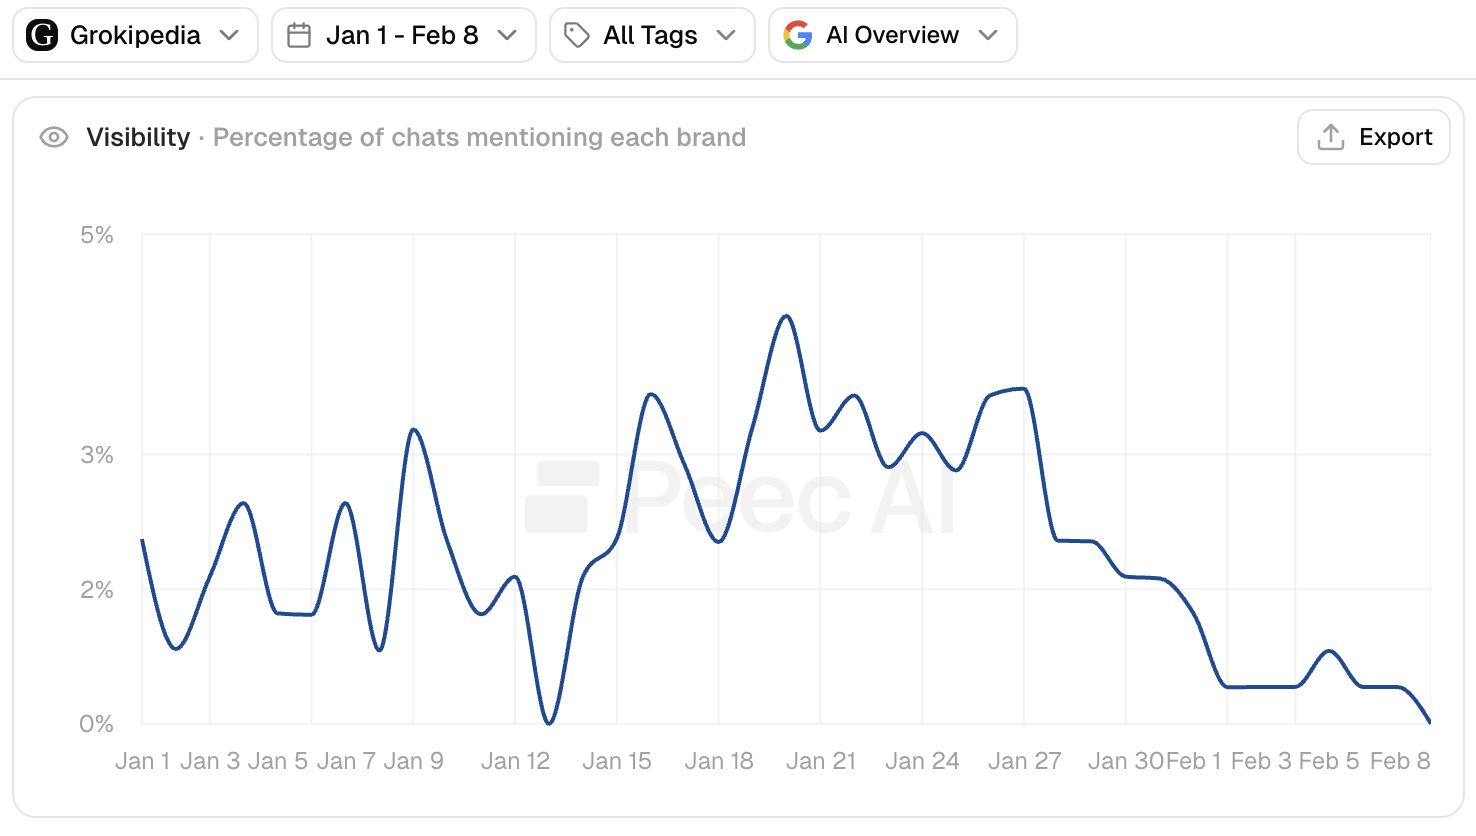Click the calendar icon in date filter

coord(299,36)
